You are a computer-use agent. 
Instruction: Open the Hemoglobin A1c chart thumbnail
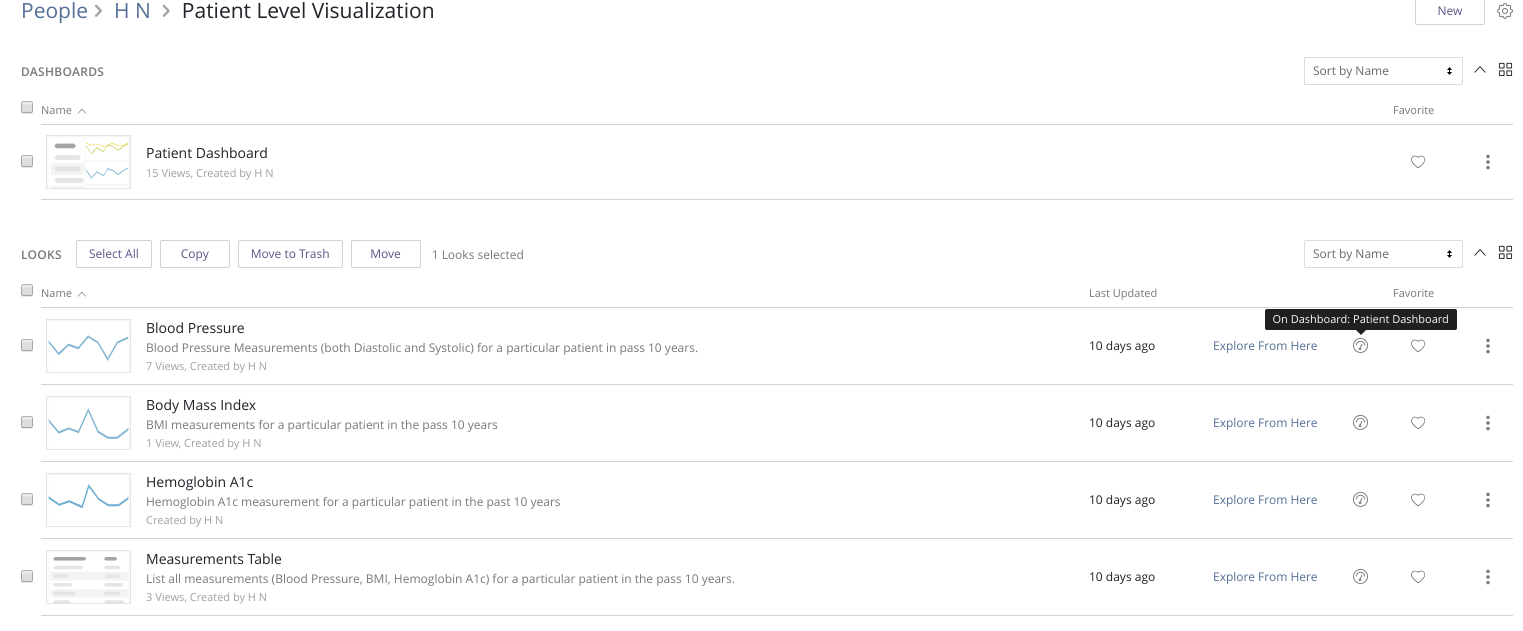[88, 500]
